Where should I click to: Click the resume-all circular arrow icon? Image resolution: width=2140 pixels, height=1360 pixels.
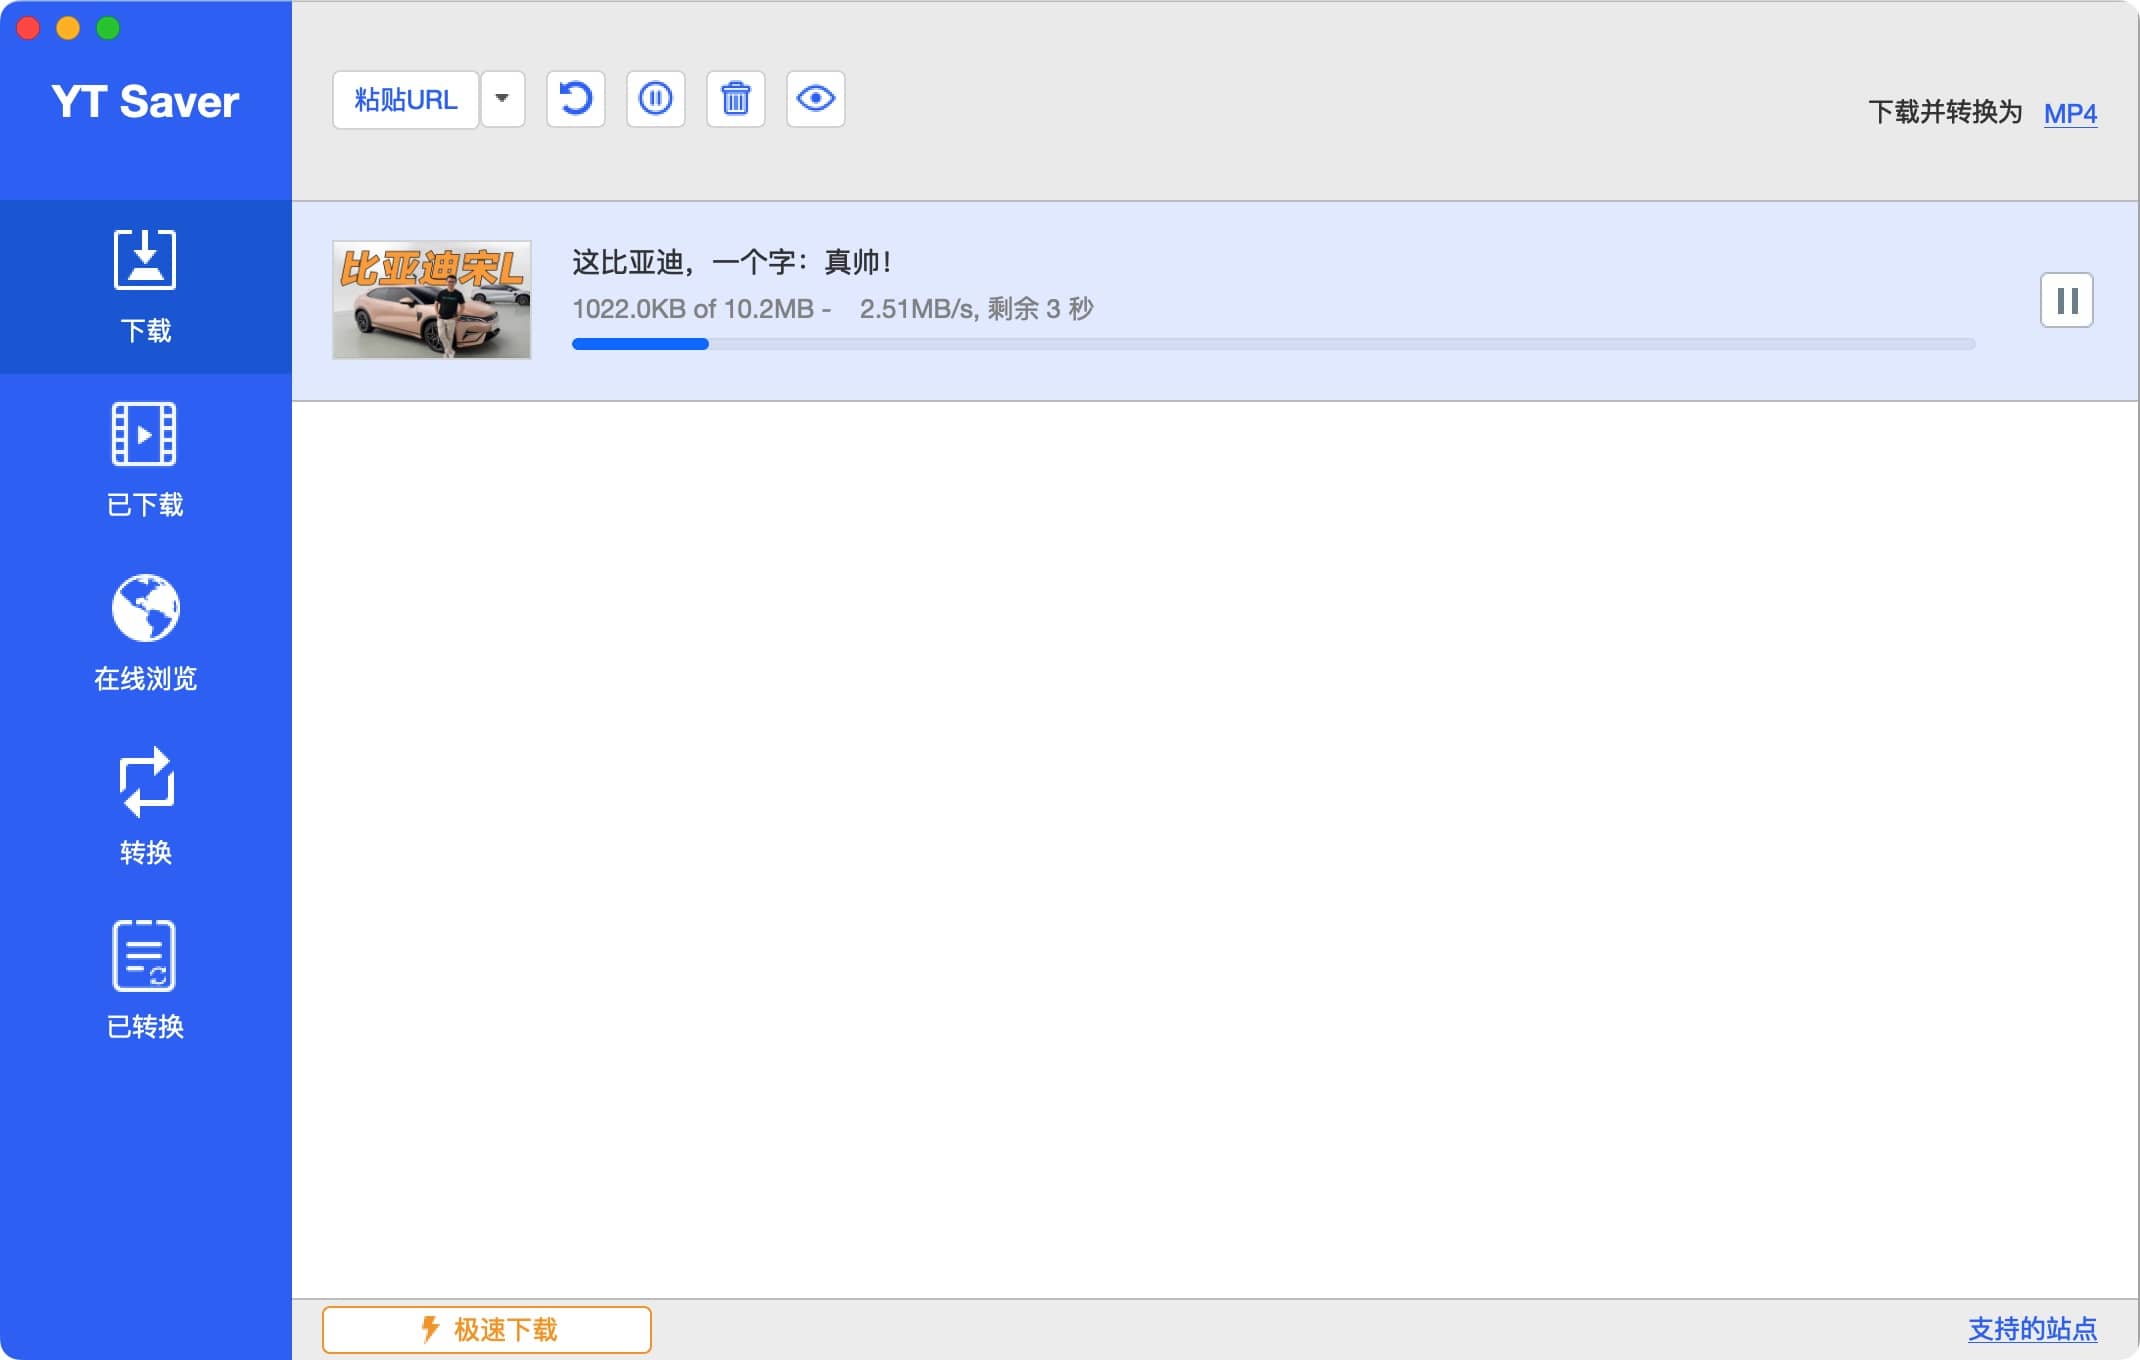576,99
